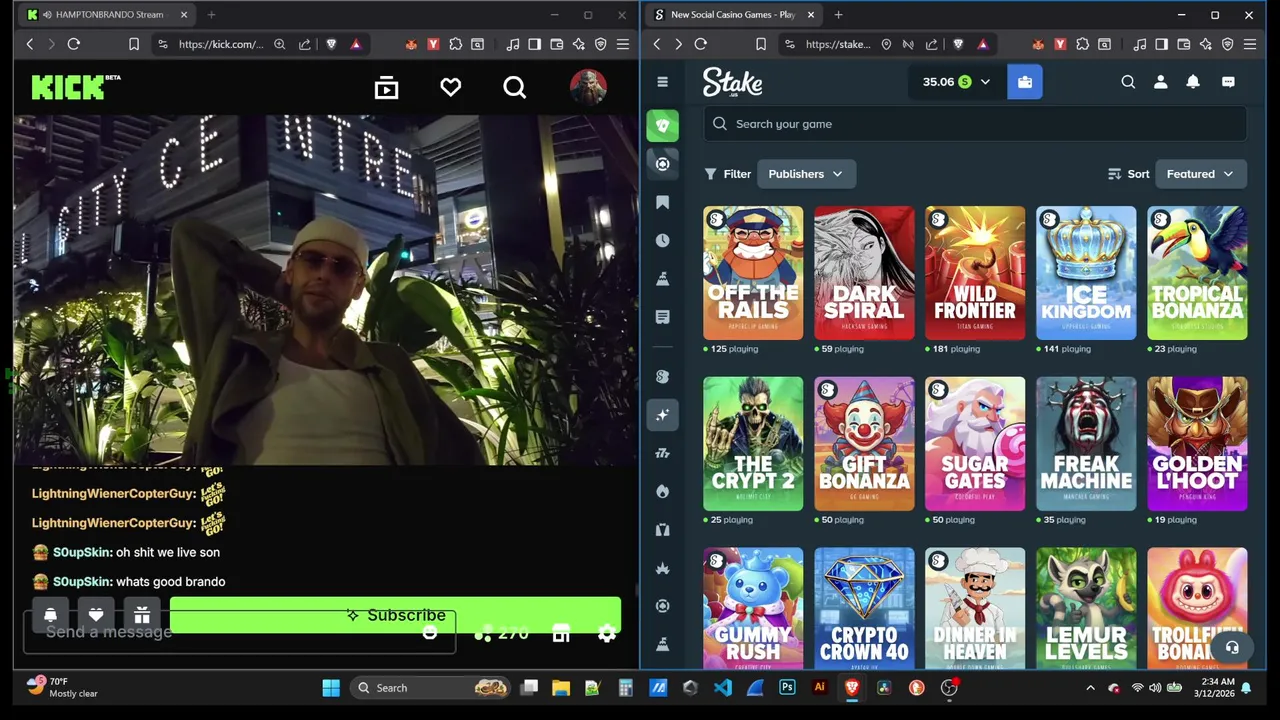Click the Send a message chat field
The height and width of the screenshot is (720, 1280).
coord(239,632)
